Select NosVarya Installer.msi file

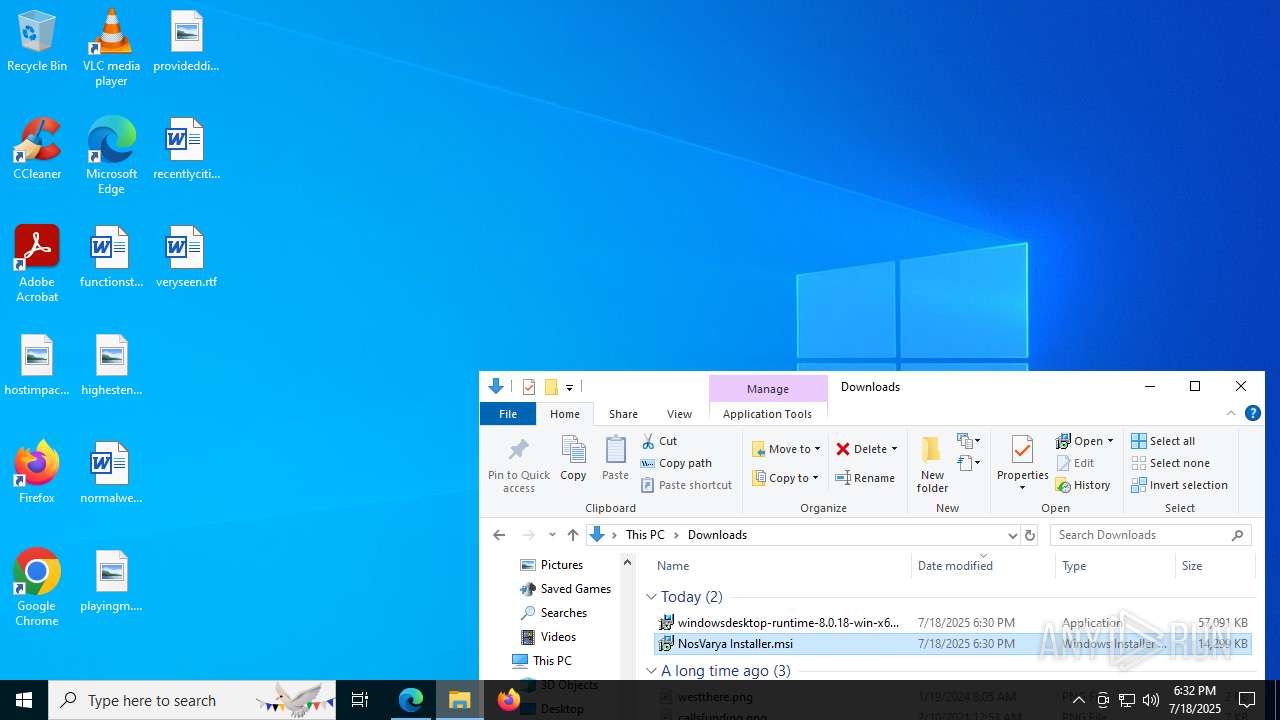pos(951,644)
